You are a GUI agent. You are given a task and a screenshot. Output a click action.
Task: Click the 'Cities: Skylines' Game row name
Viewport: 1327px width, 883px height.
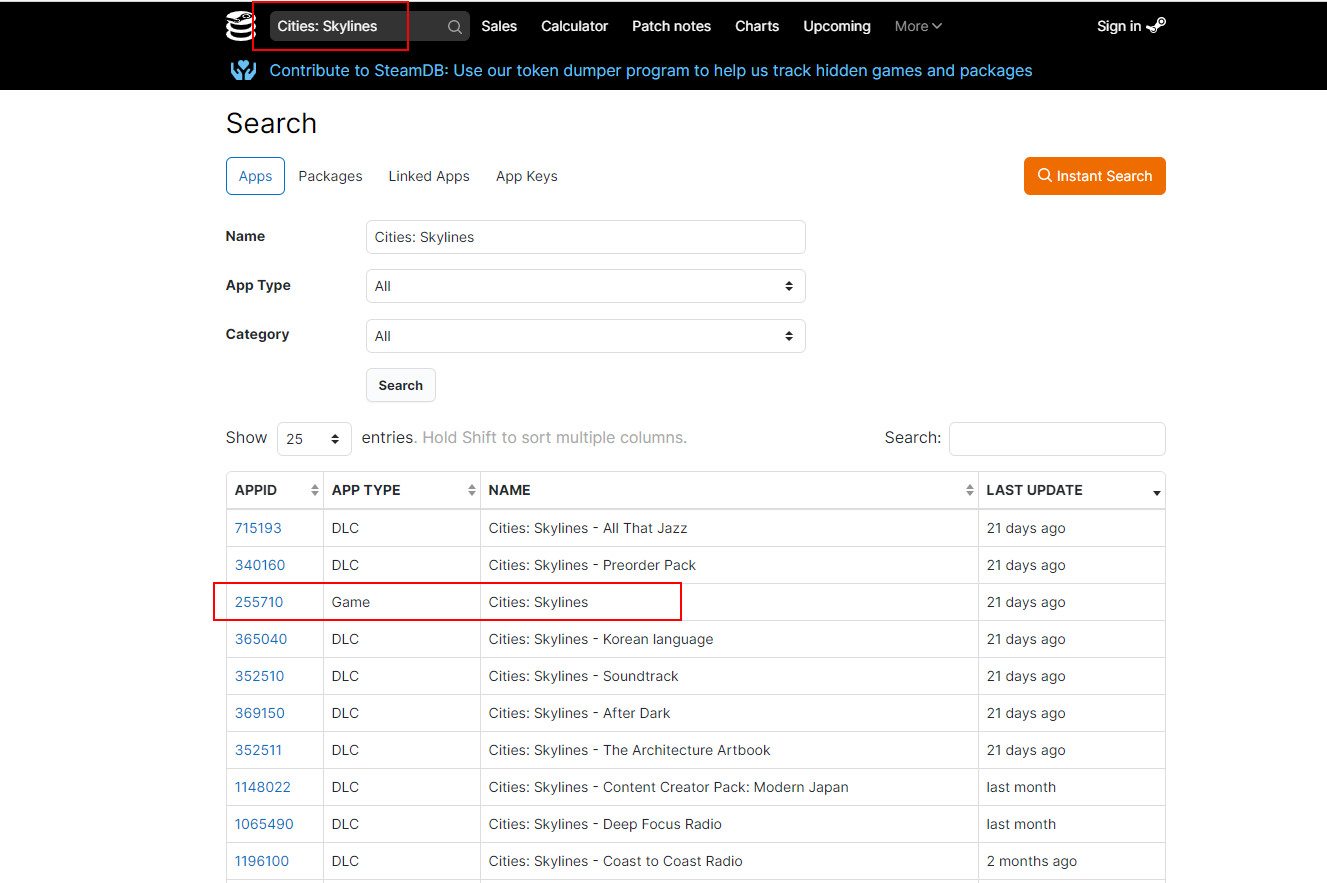click(538, 602)
